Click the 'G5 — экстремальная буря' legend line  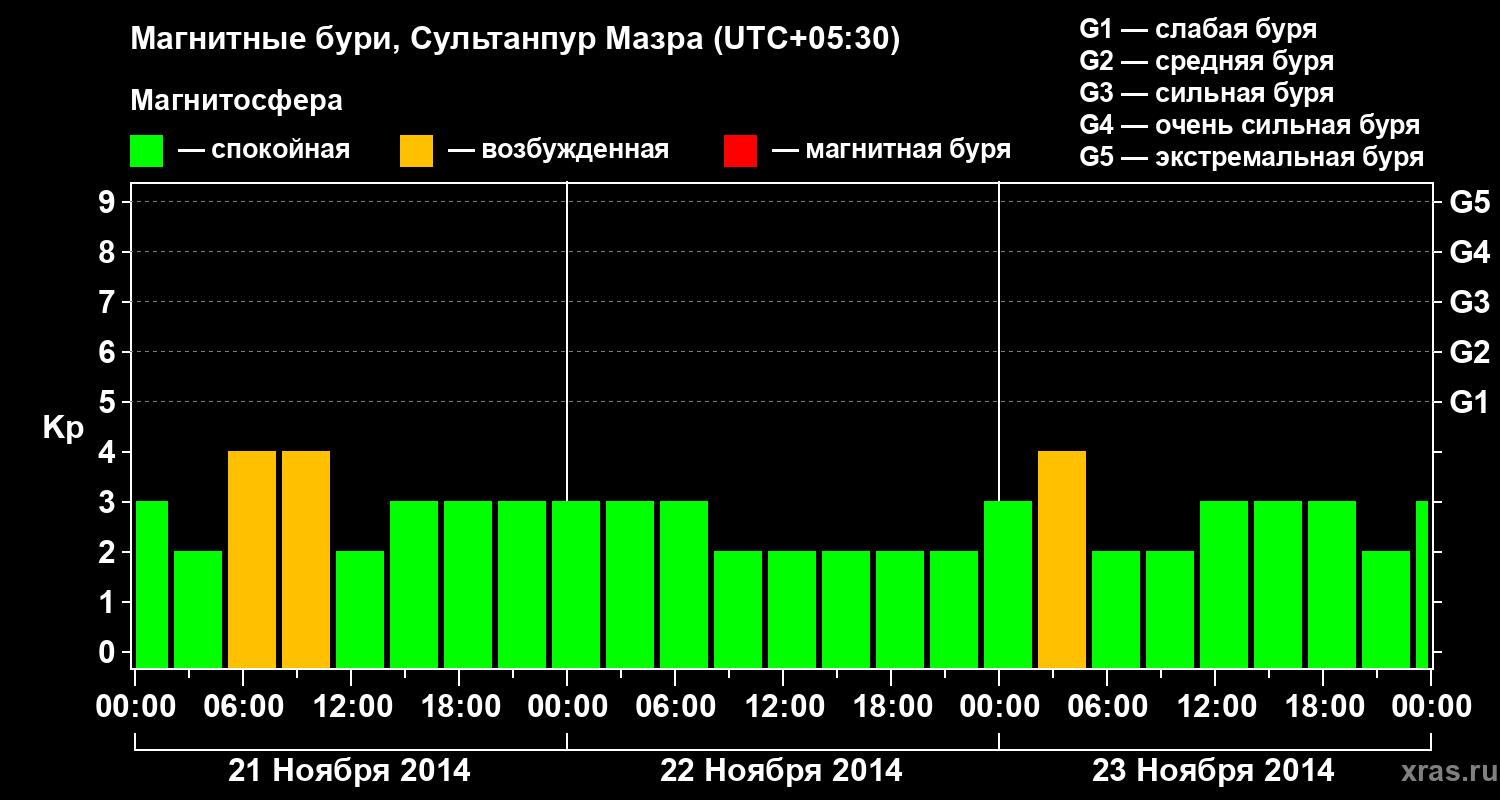tap(1252, 158)
